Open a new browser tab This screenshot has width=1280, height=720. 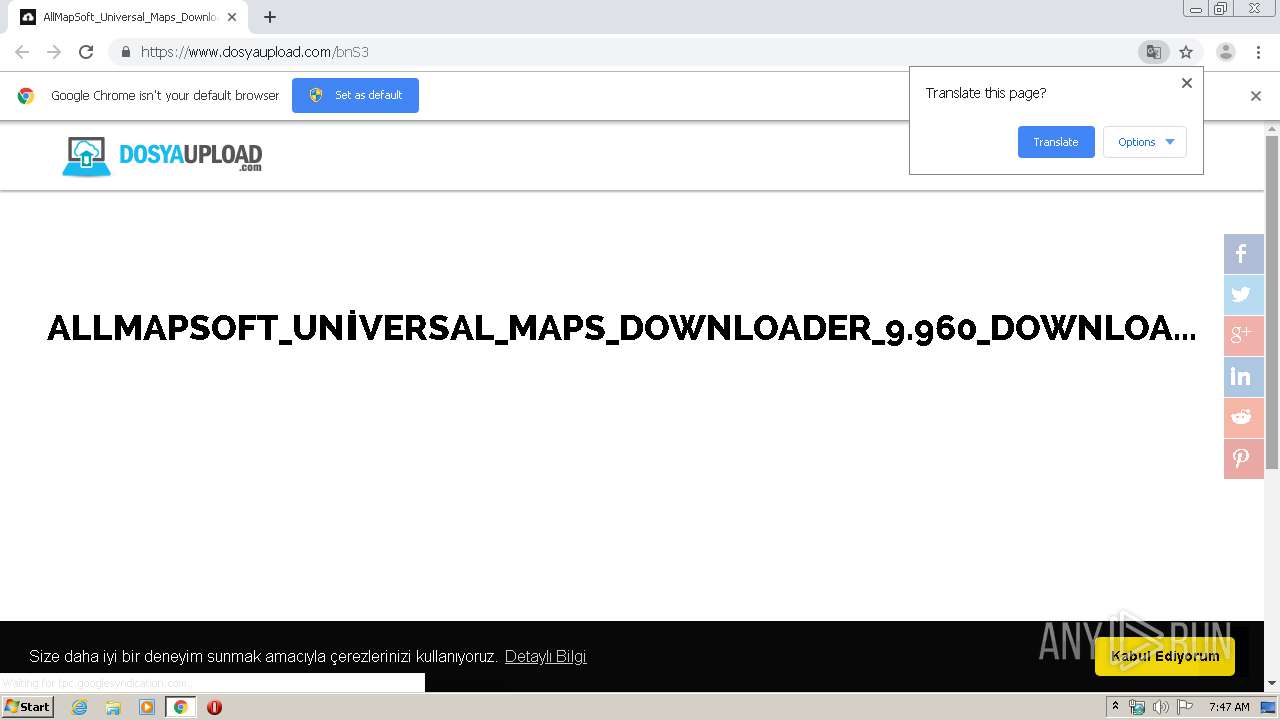click(x=270, y=17)
